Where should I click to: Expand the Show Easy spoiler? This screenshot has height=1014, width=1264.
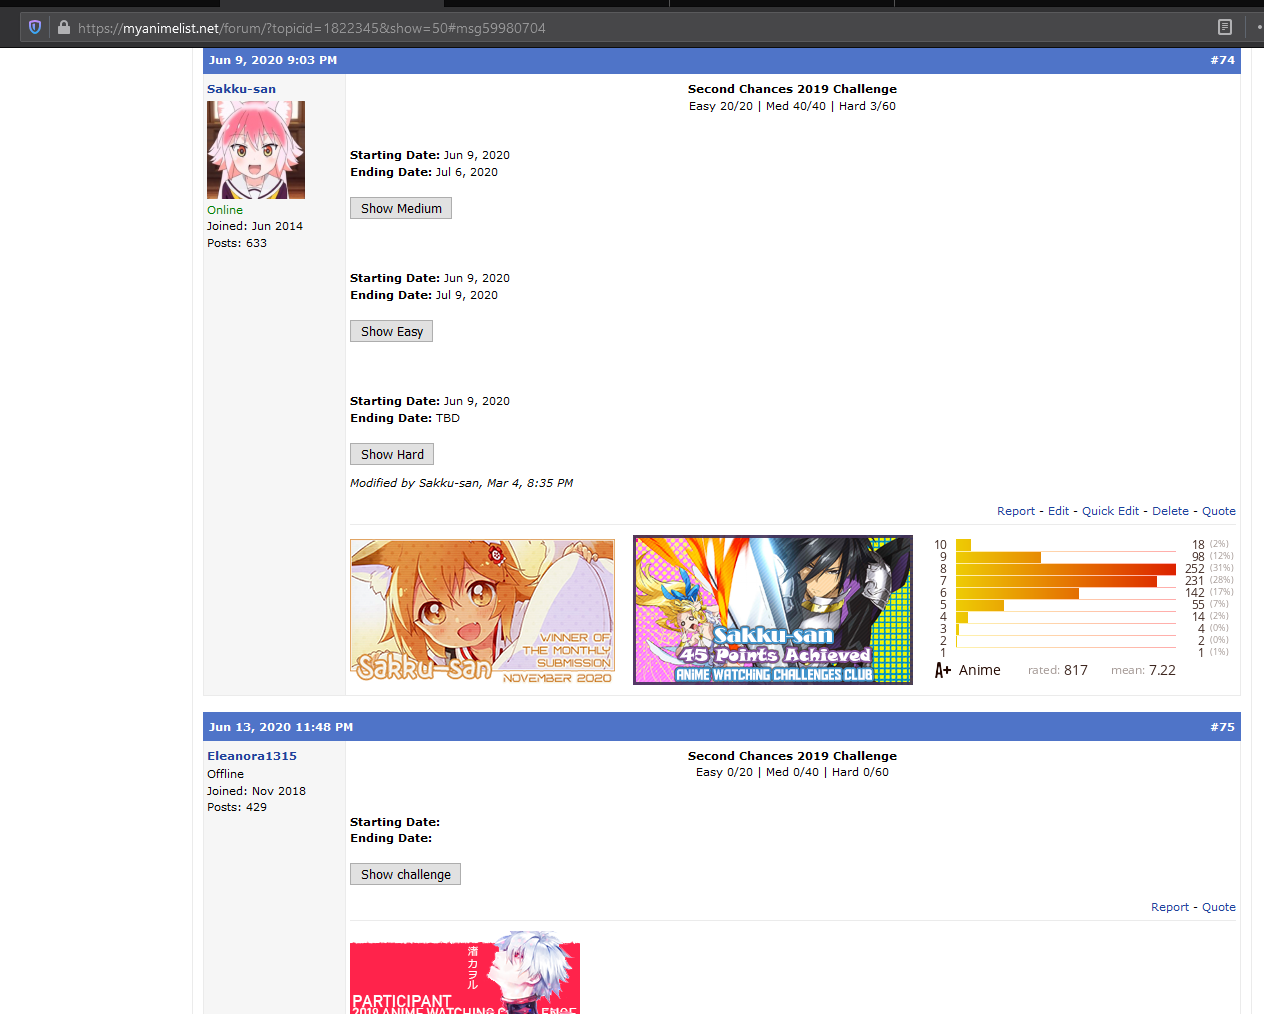click(391, 331)
